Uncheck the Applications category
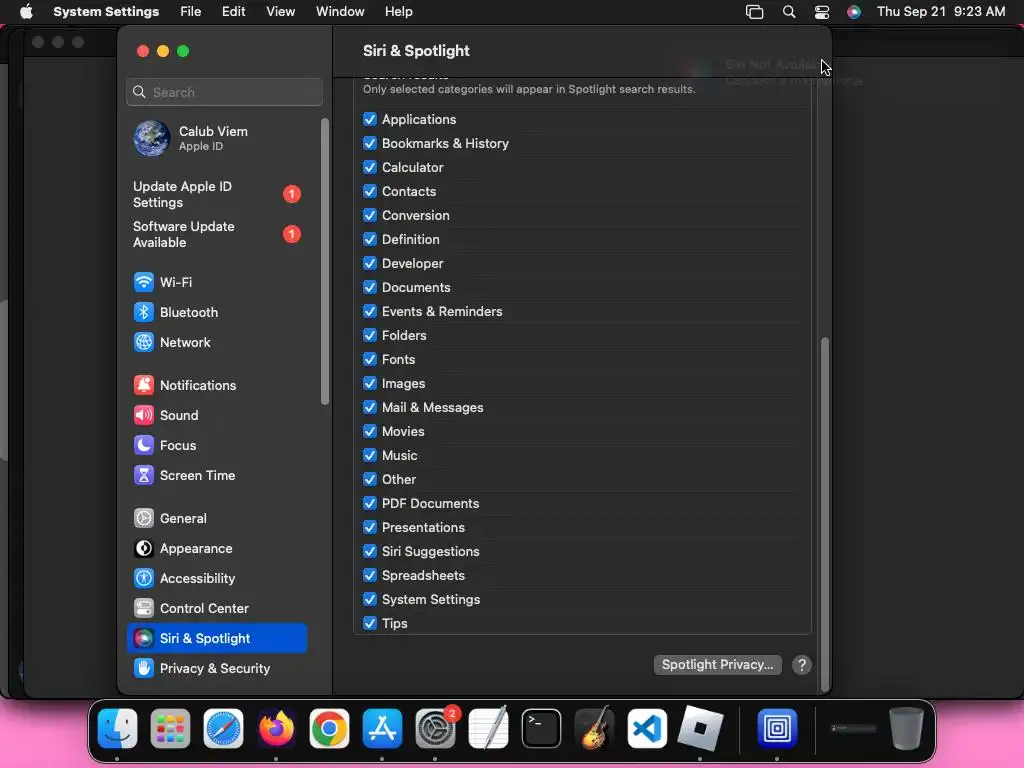The width and height of the screenshot is (1024, 768). [370, 120]
